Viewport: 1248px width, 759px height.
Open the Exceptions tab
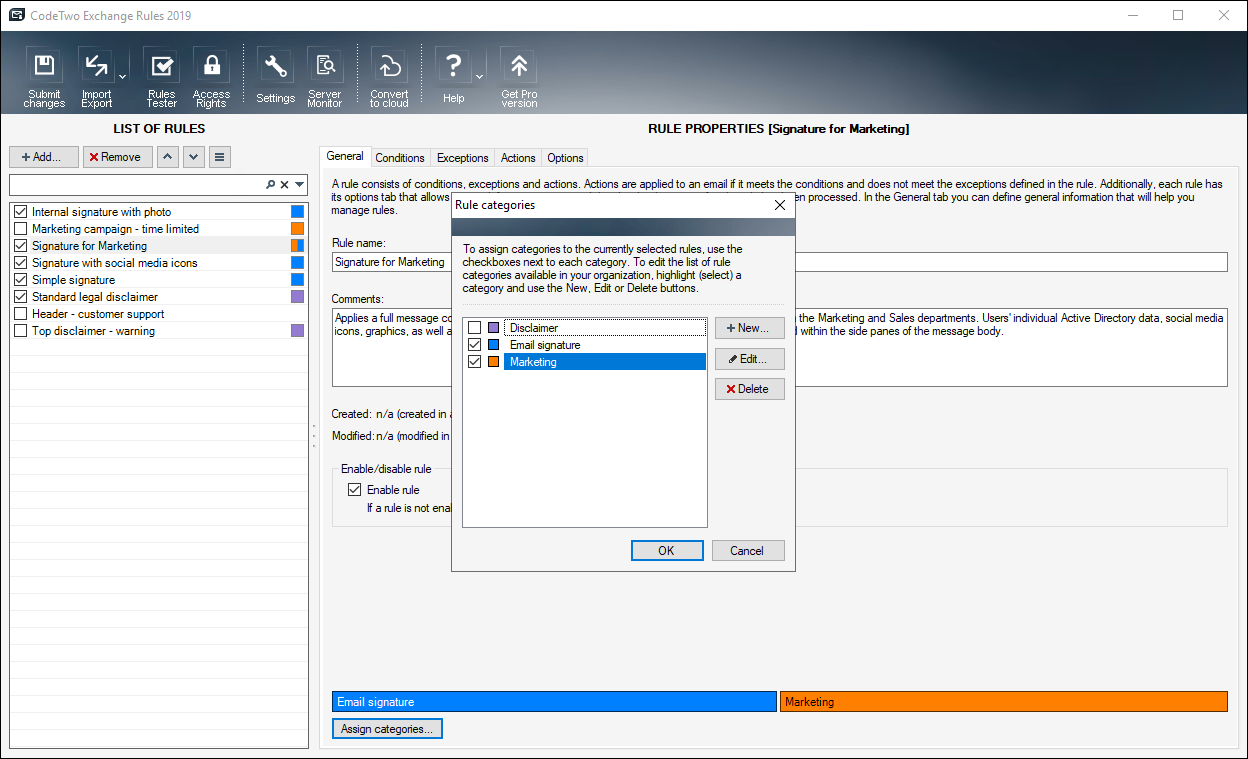(x=463, y=158)
